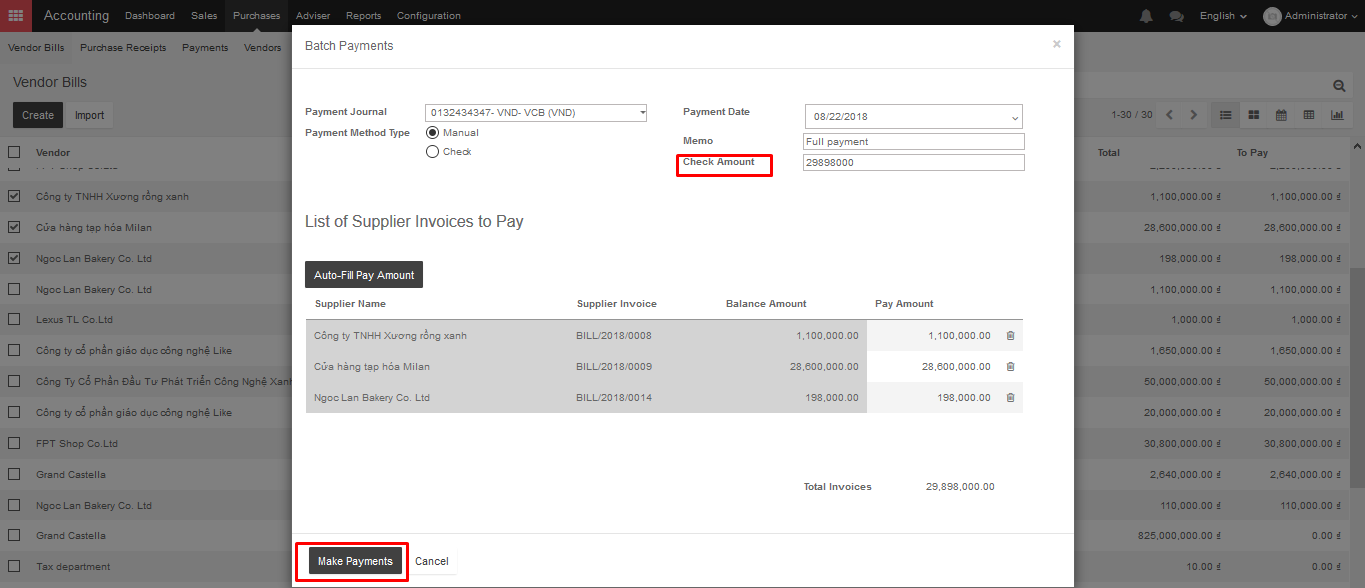
Task: Click the Supplier Name column header
Action: click(x=350, y=304)
